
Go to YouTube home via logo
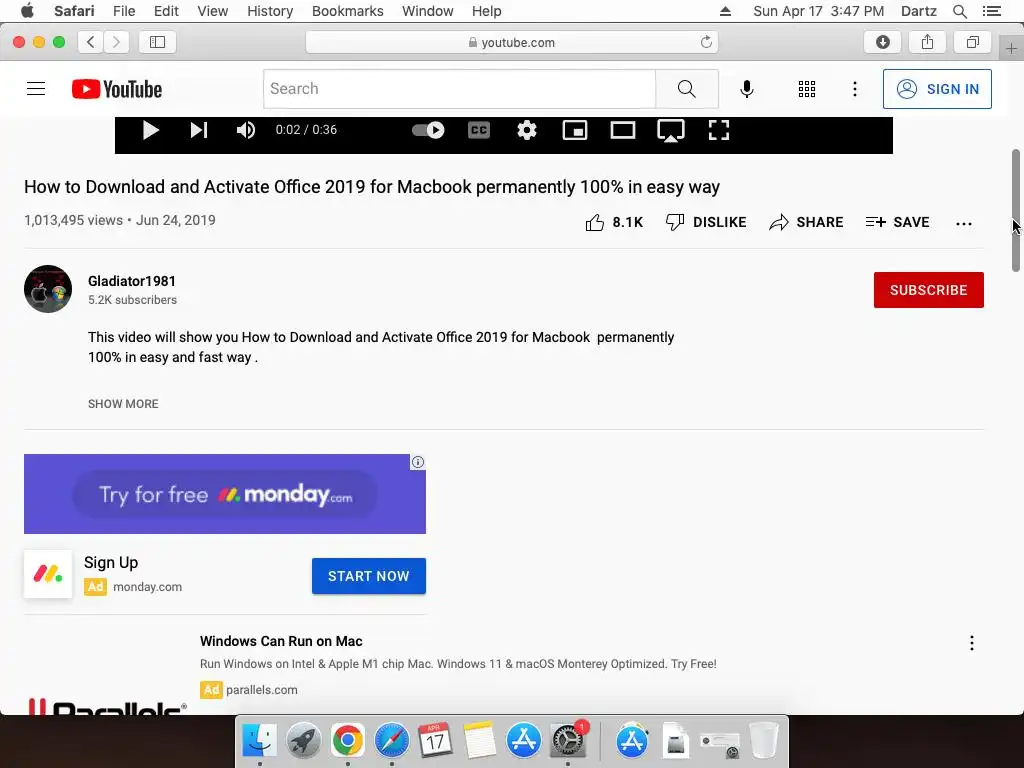tap(117, 89)
